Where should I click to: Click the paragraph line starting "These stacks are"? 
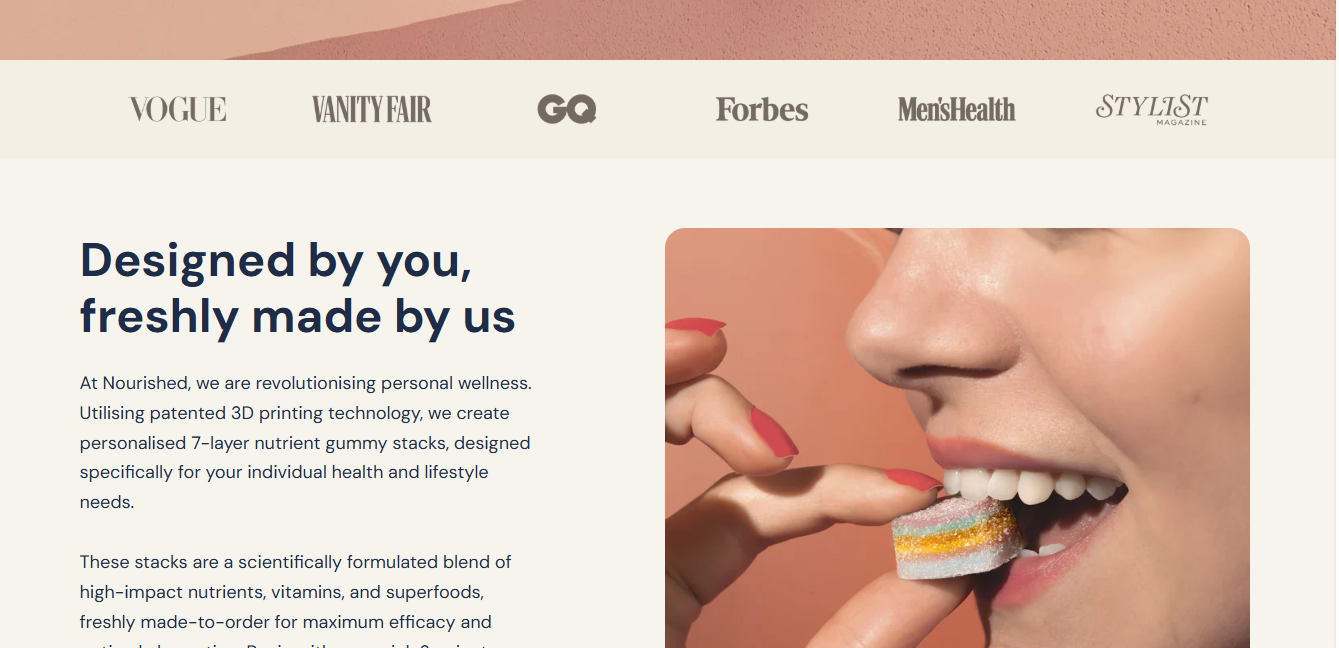[x=296, y=562]
